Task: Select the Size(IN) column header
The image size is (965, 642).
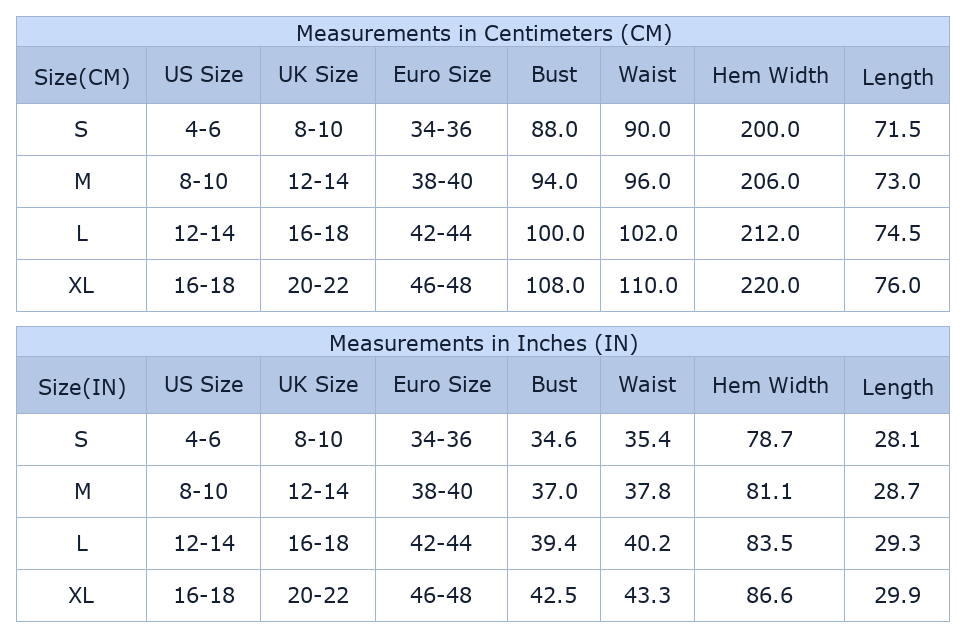Action: click(x=82, y=387)
